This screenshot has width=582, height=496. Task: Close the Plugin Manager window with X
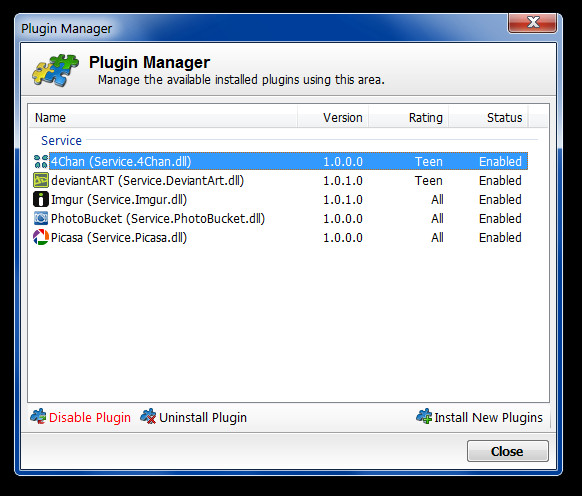(x=533, y=22)
